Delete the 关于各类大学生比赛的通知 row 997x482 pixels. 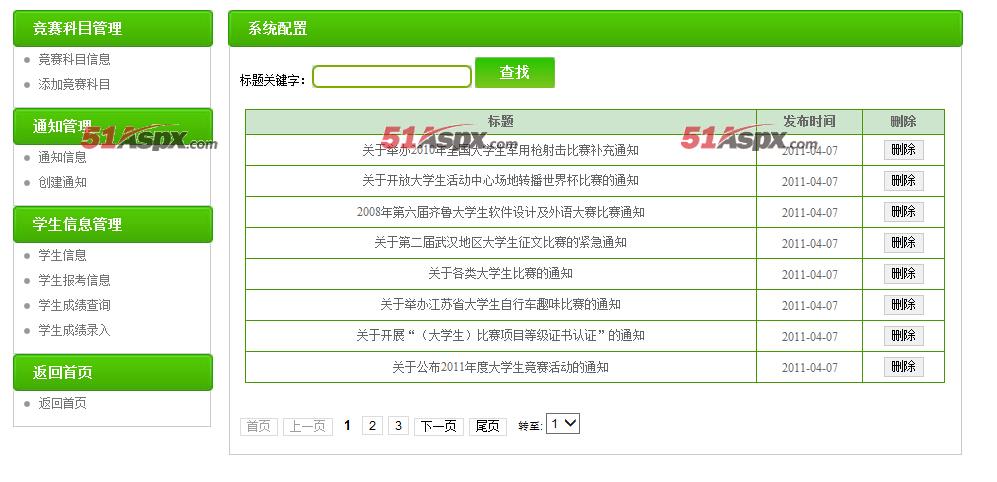904,273
